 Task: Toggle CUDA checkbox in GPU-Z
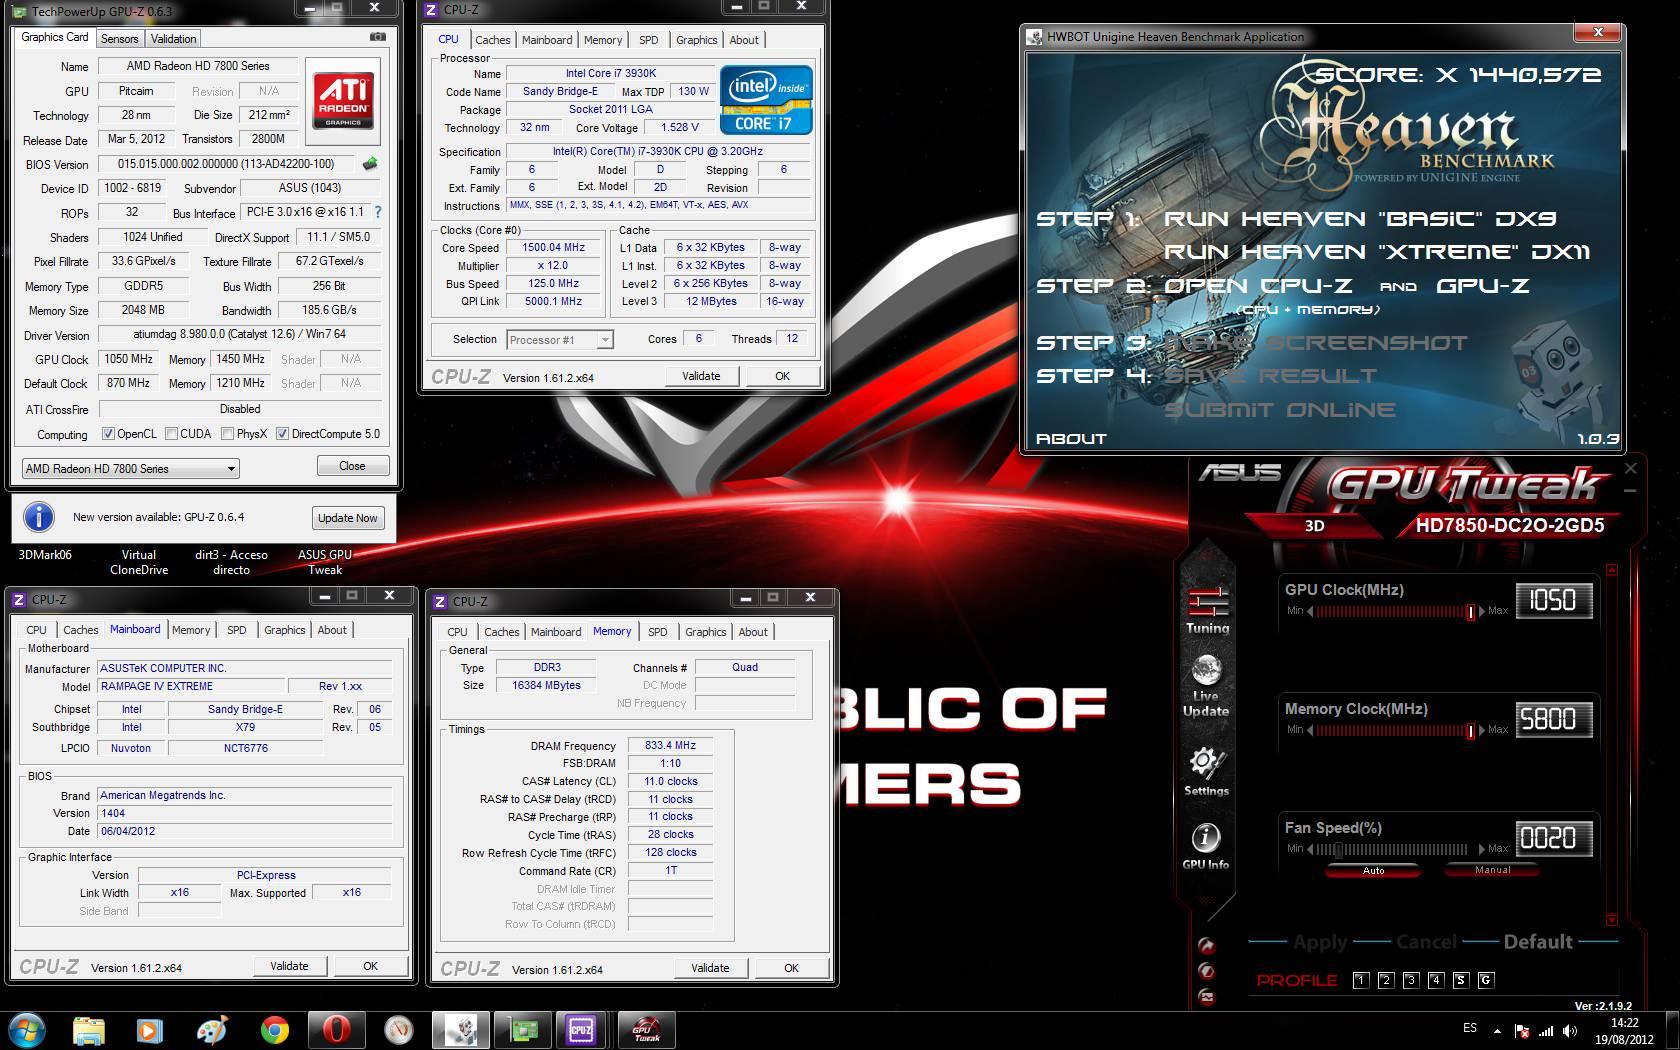171,434
